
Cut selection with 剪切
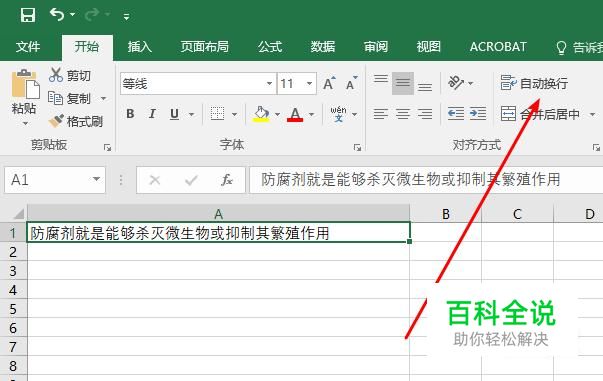click(x=70, y=75)
